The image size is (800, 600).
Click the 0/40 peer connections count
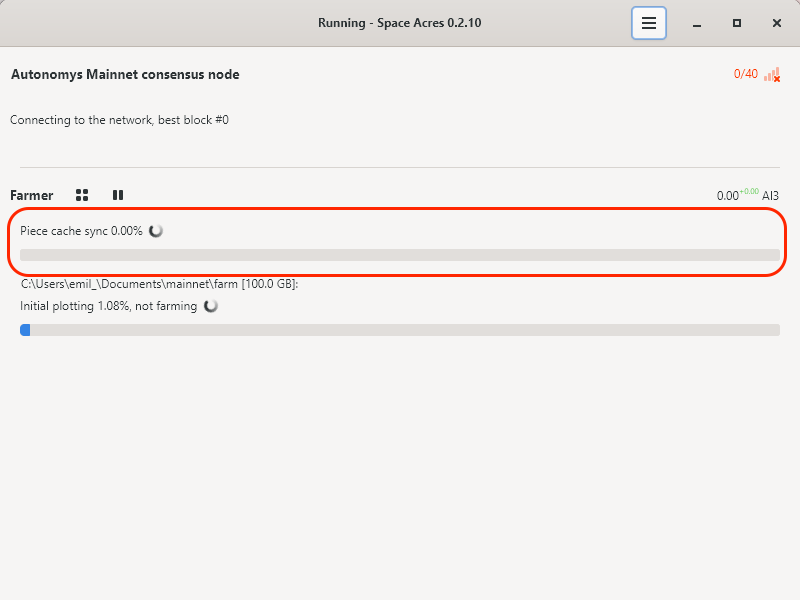(x=746, y=74)
